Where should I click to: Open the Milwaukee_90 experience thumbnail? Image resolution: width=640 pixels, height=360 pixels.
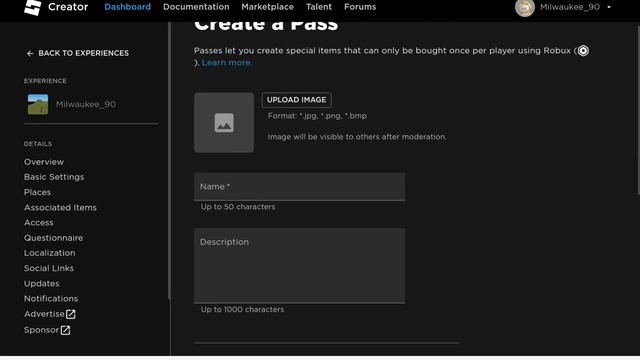(x=38, y=104)
